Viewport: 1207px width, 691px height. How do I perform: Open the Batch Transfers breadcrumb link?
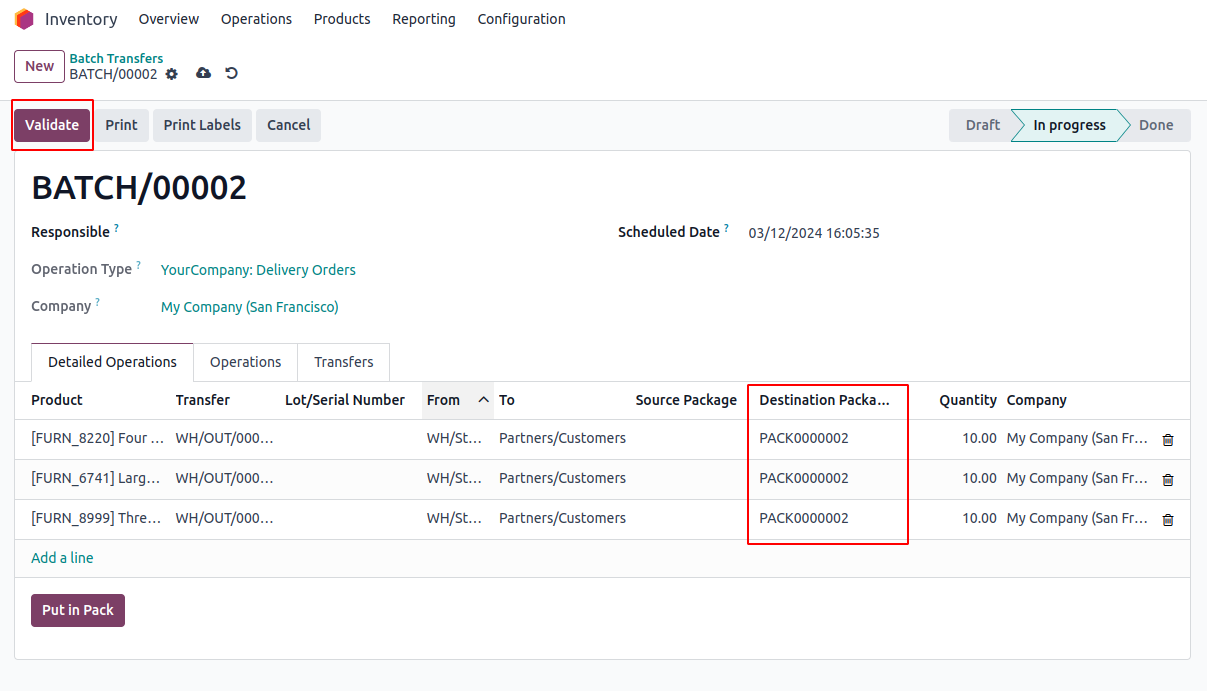(116, 58)
